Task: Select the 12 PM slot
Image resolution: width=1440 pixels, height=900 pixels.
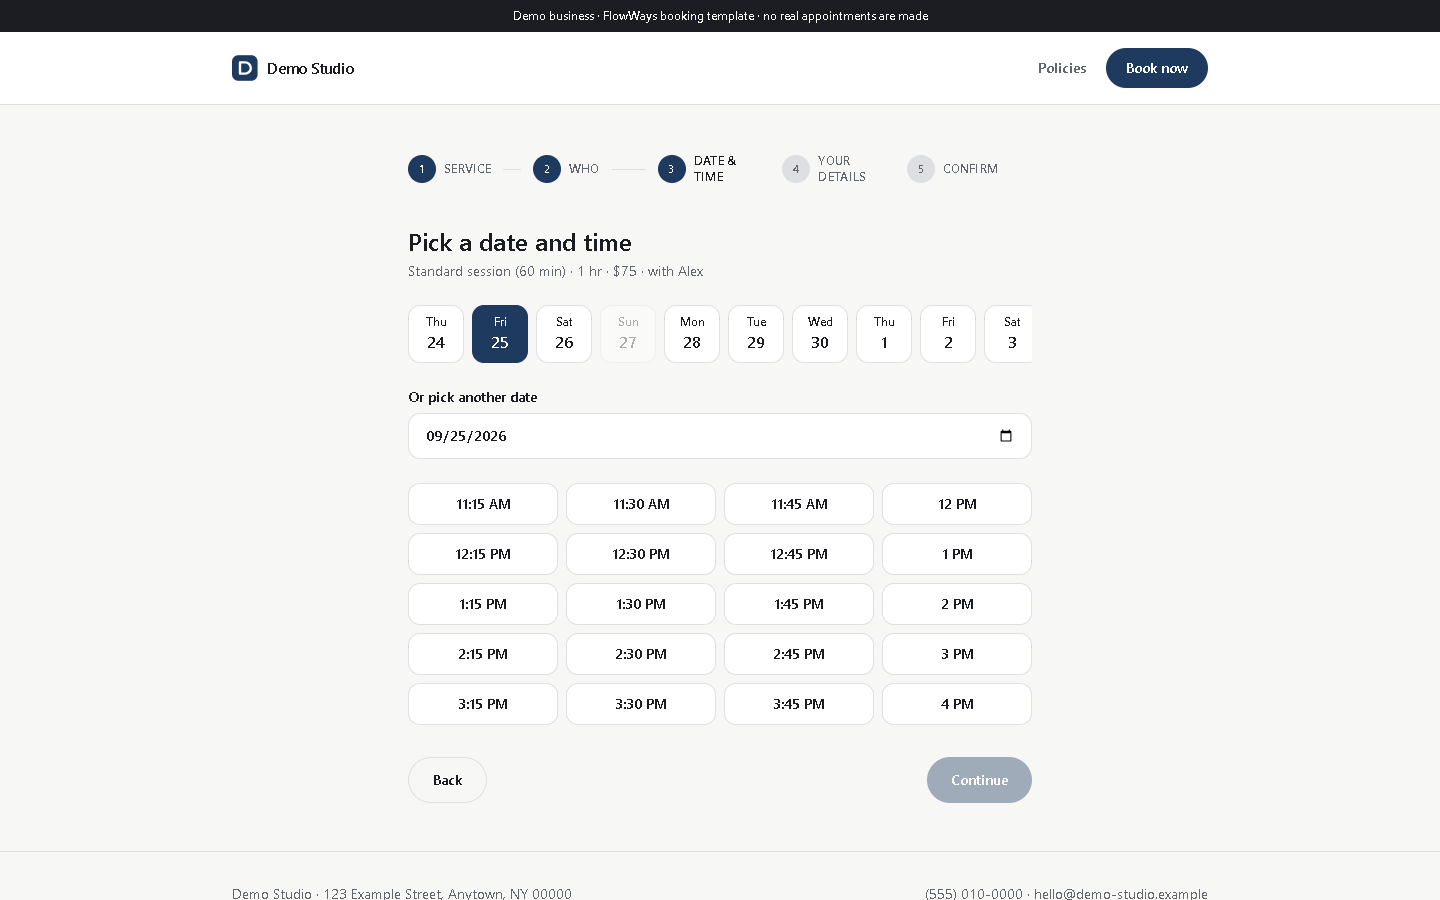Action: tap(957, 504)
